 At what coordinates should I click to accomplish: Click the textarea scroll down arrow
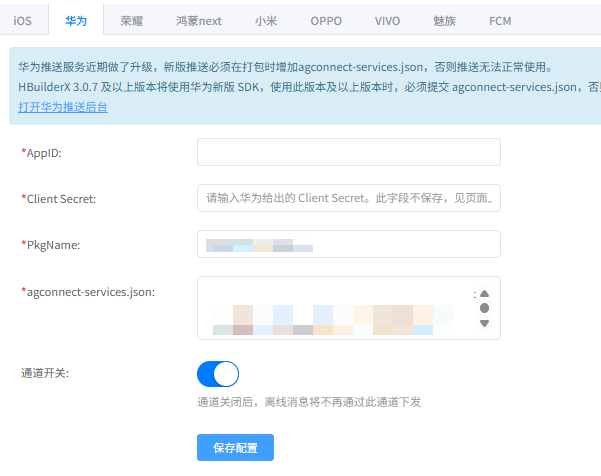click(484, 323)
